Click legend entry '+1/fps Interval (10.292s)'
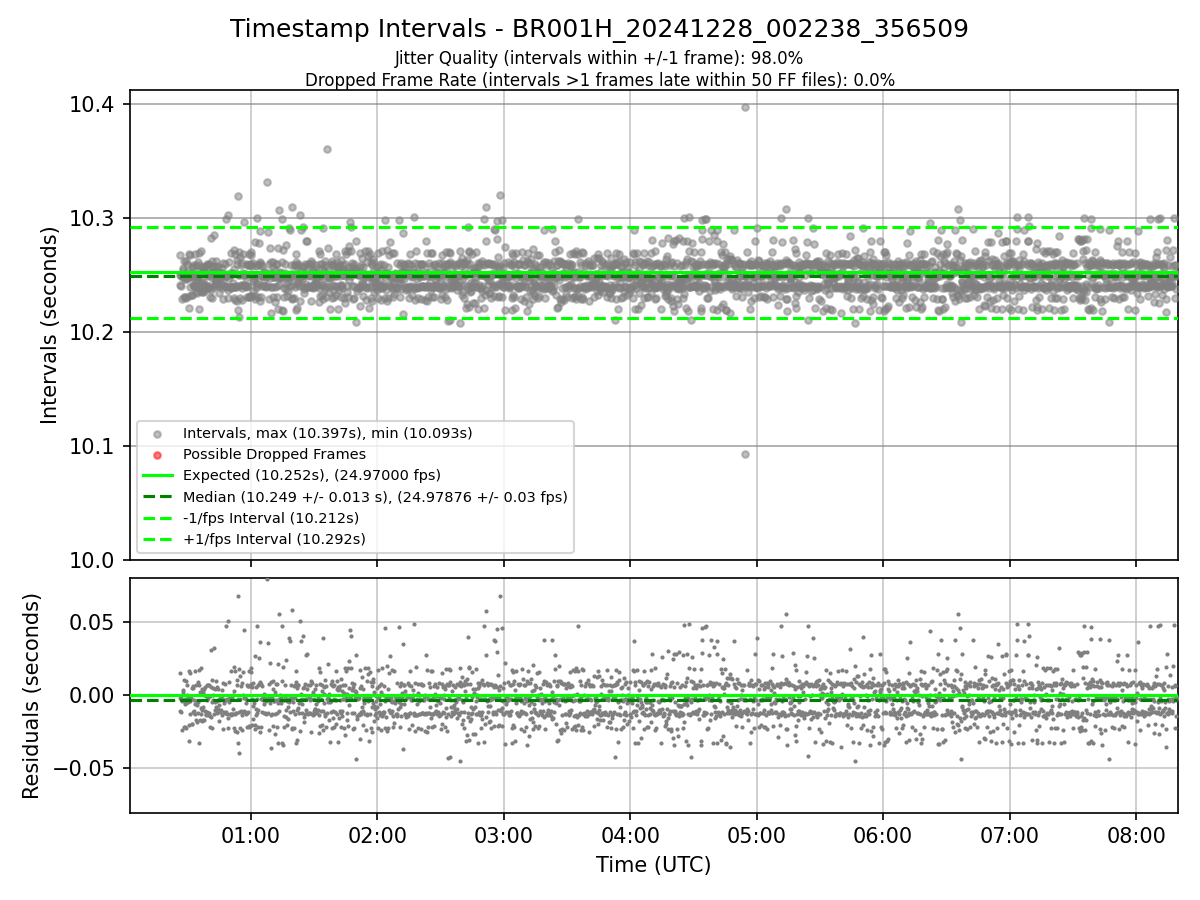 [273, 539]
